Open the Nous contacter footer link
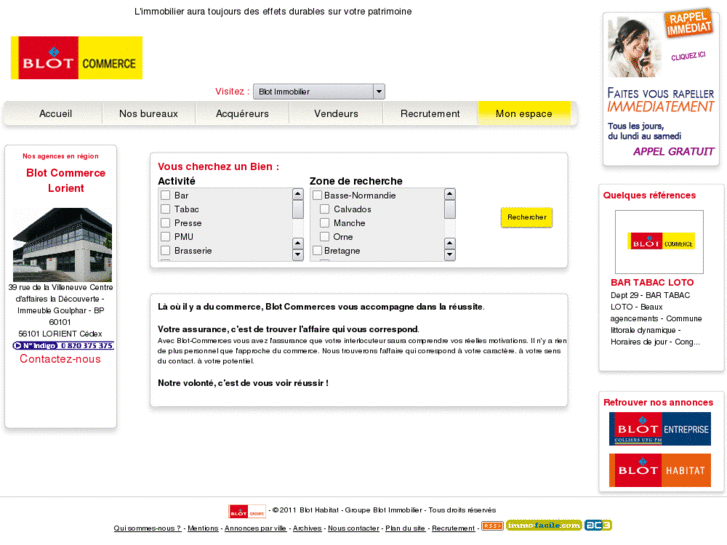Viewport: 727px width, 545px height. pos(353,528)
